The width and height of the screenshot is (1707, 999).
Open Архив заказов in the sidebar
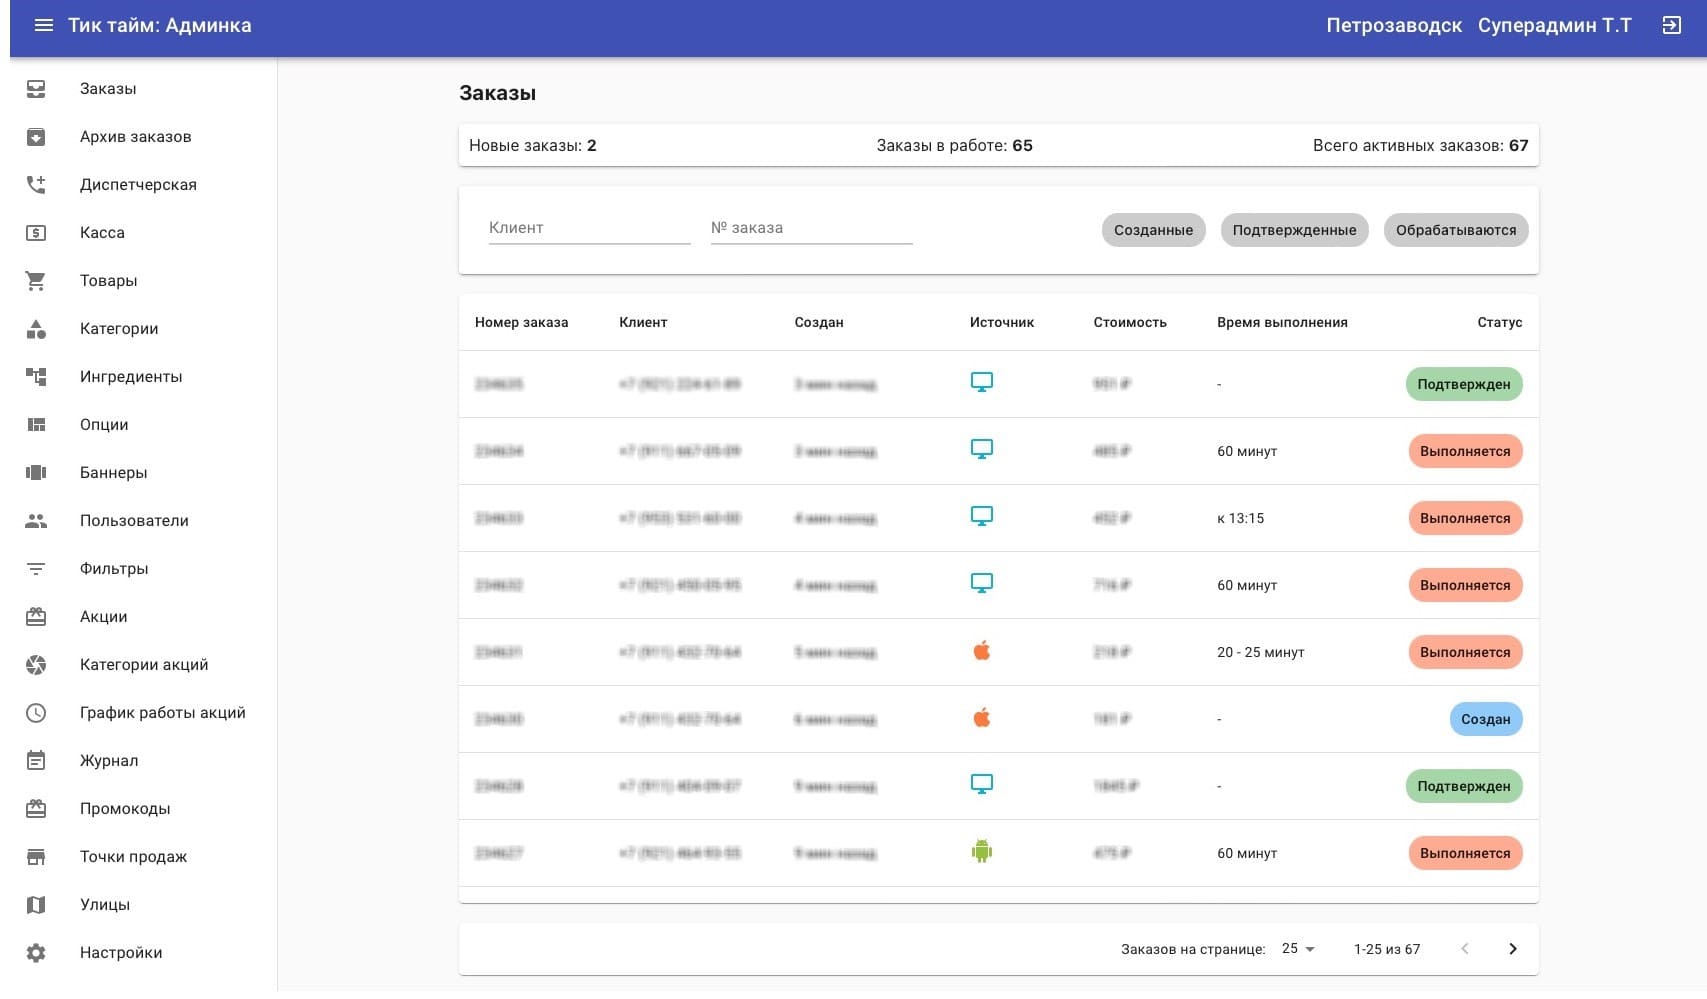click(x=135, y=137)
